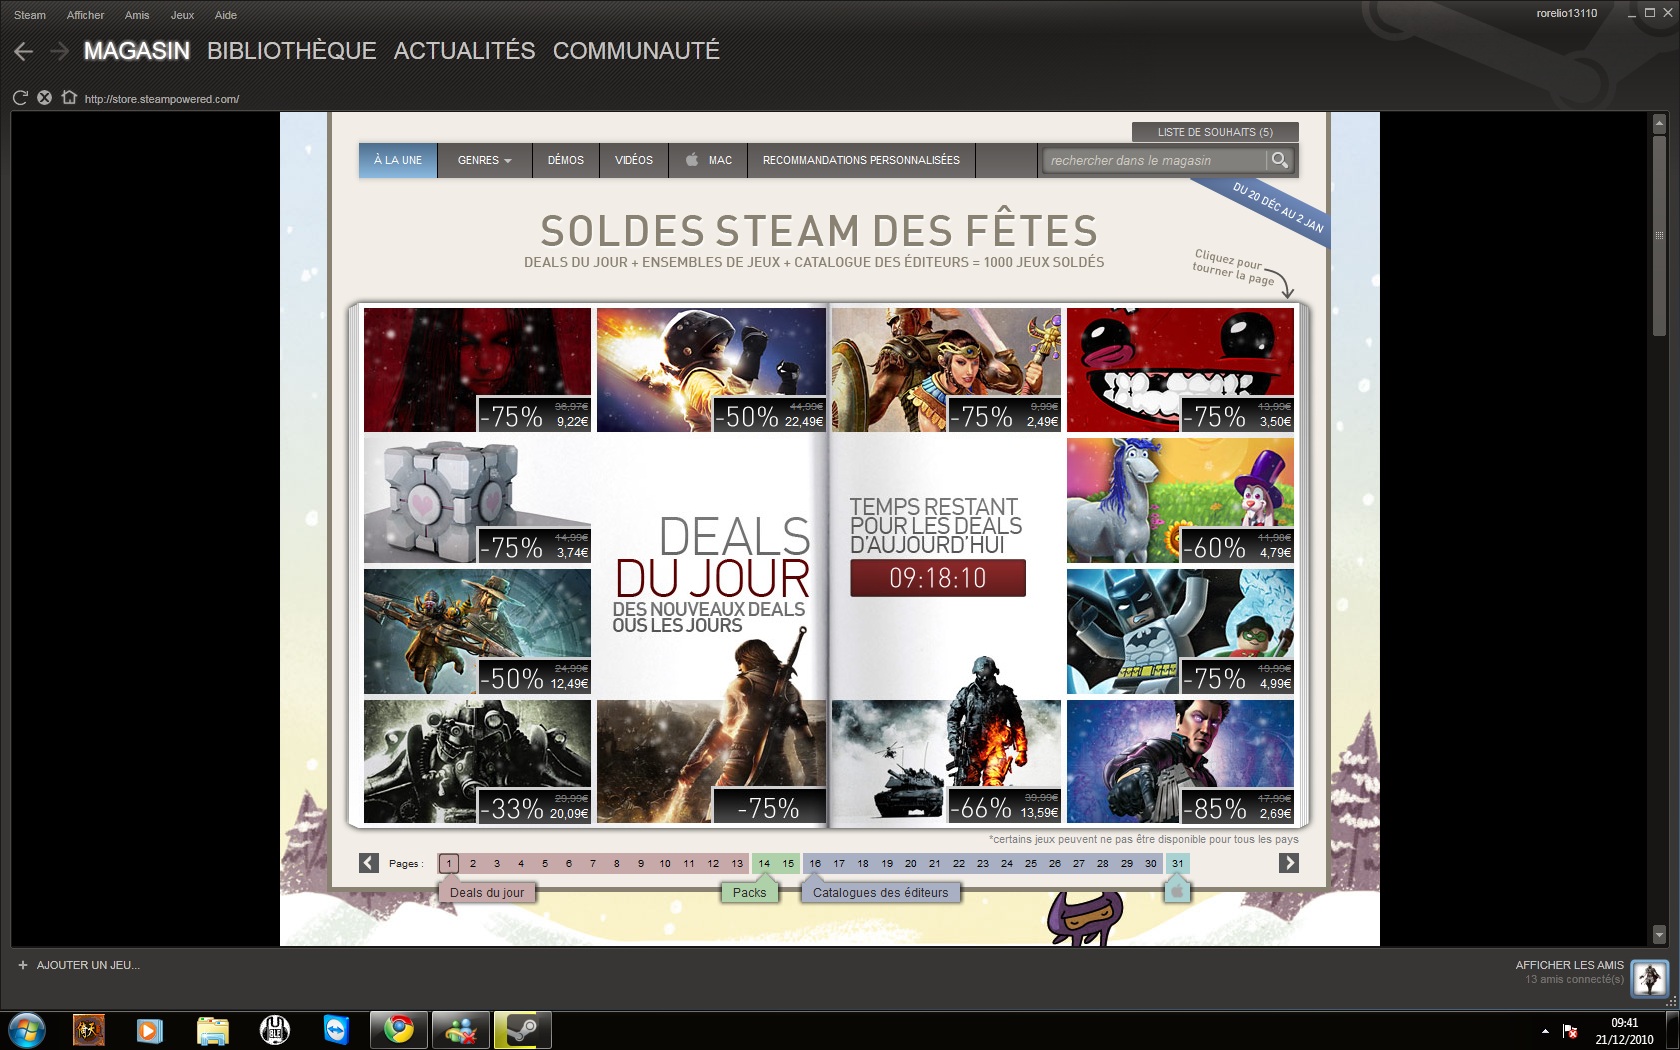This screenshot has height=1050, width=1680.
Task: Open the rorelio13110 account menu
Action: (x=1566, y=14)
